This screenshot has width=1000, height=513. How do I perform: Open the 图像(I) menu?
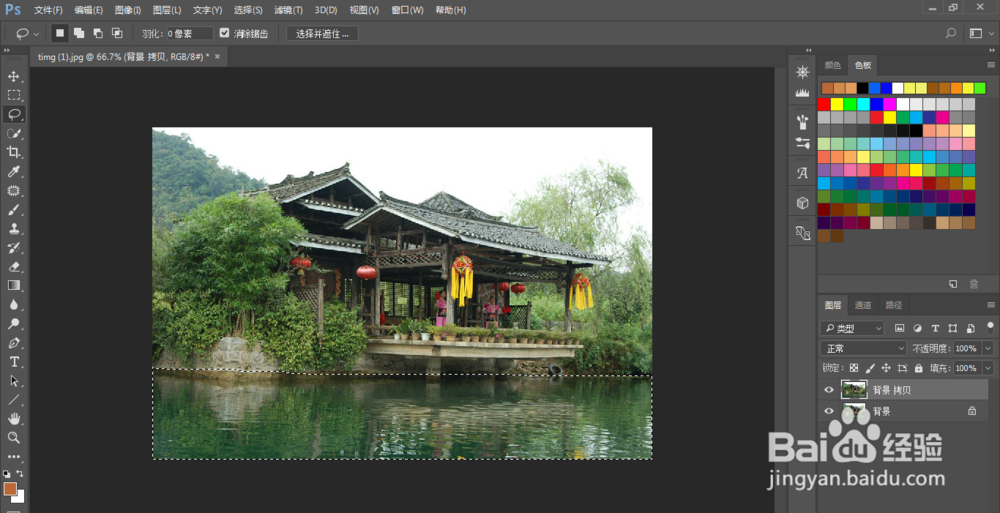pyautogui.click(x=128, y=10)
